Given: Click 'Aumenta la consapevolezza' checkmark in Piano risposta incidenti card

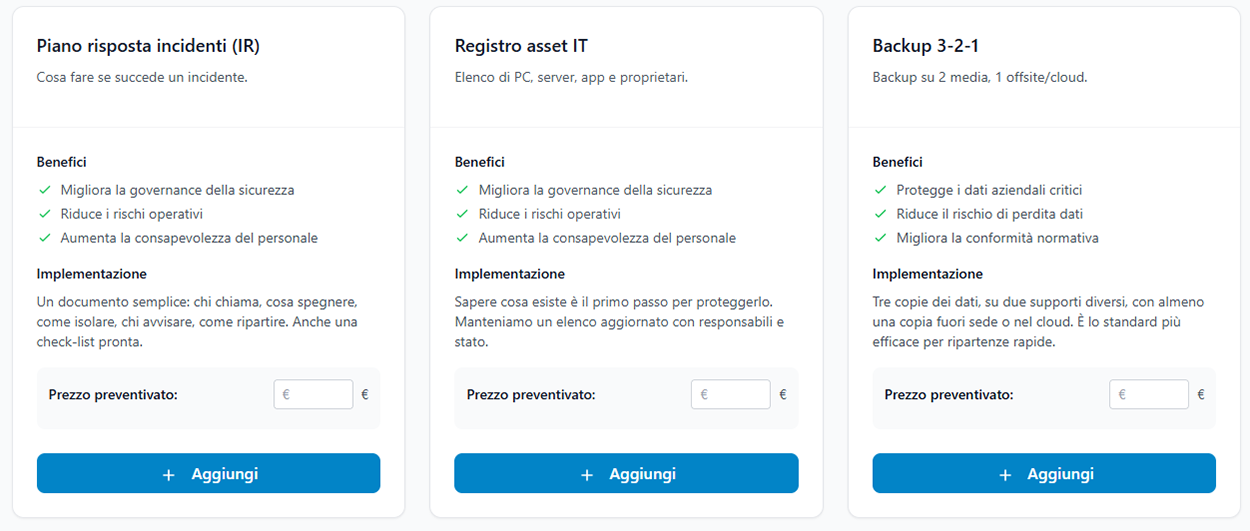Looking at the screenshot, I should [44, 238].
